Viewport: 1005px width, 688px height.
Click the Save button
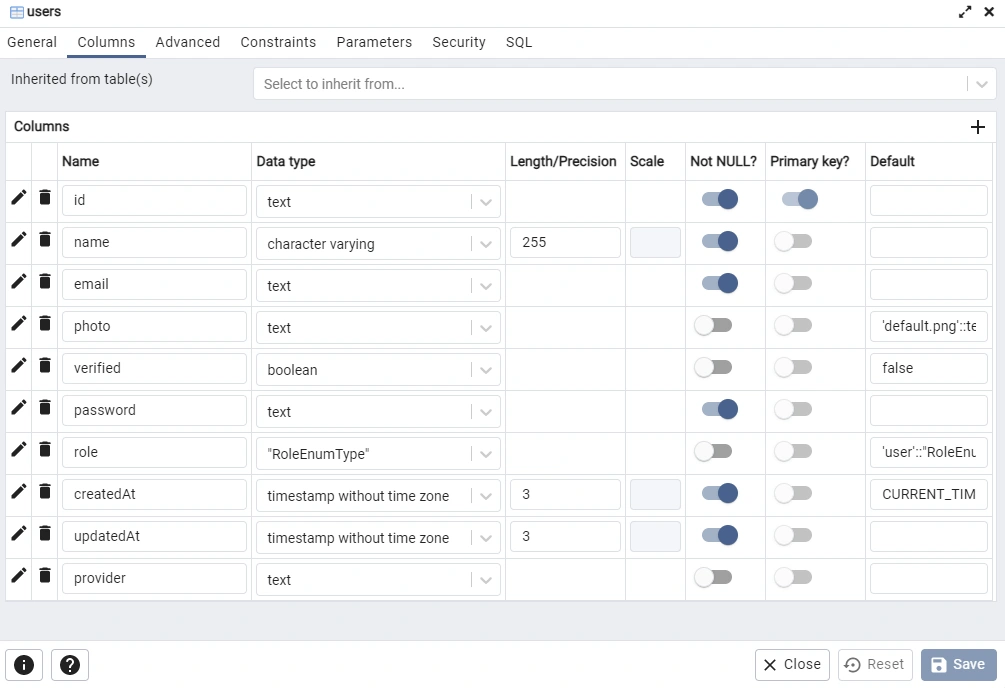(959, 665)
